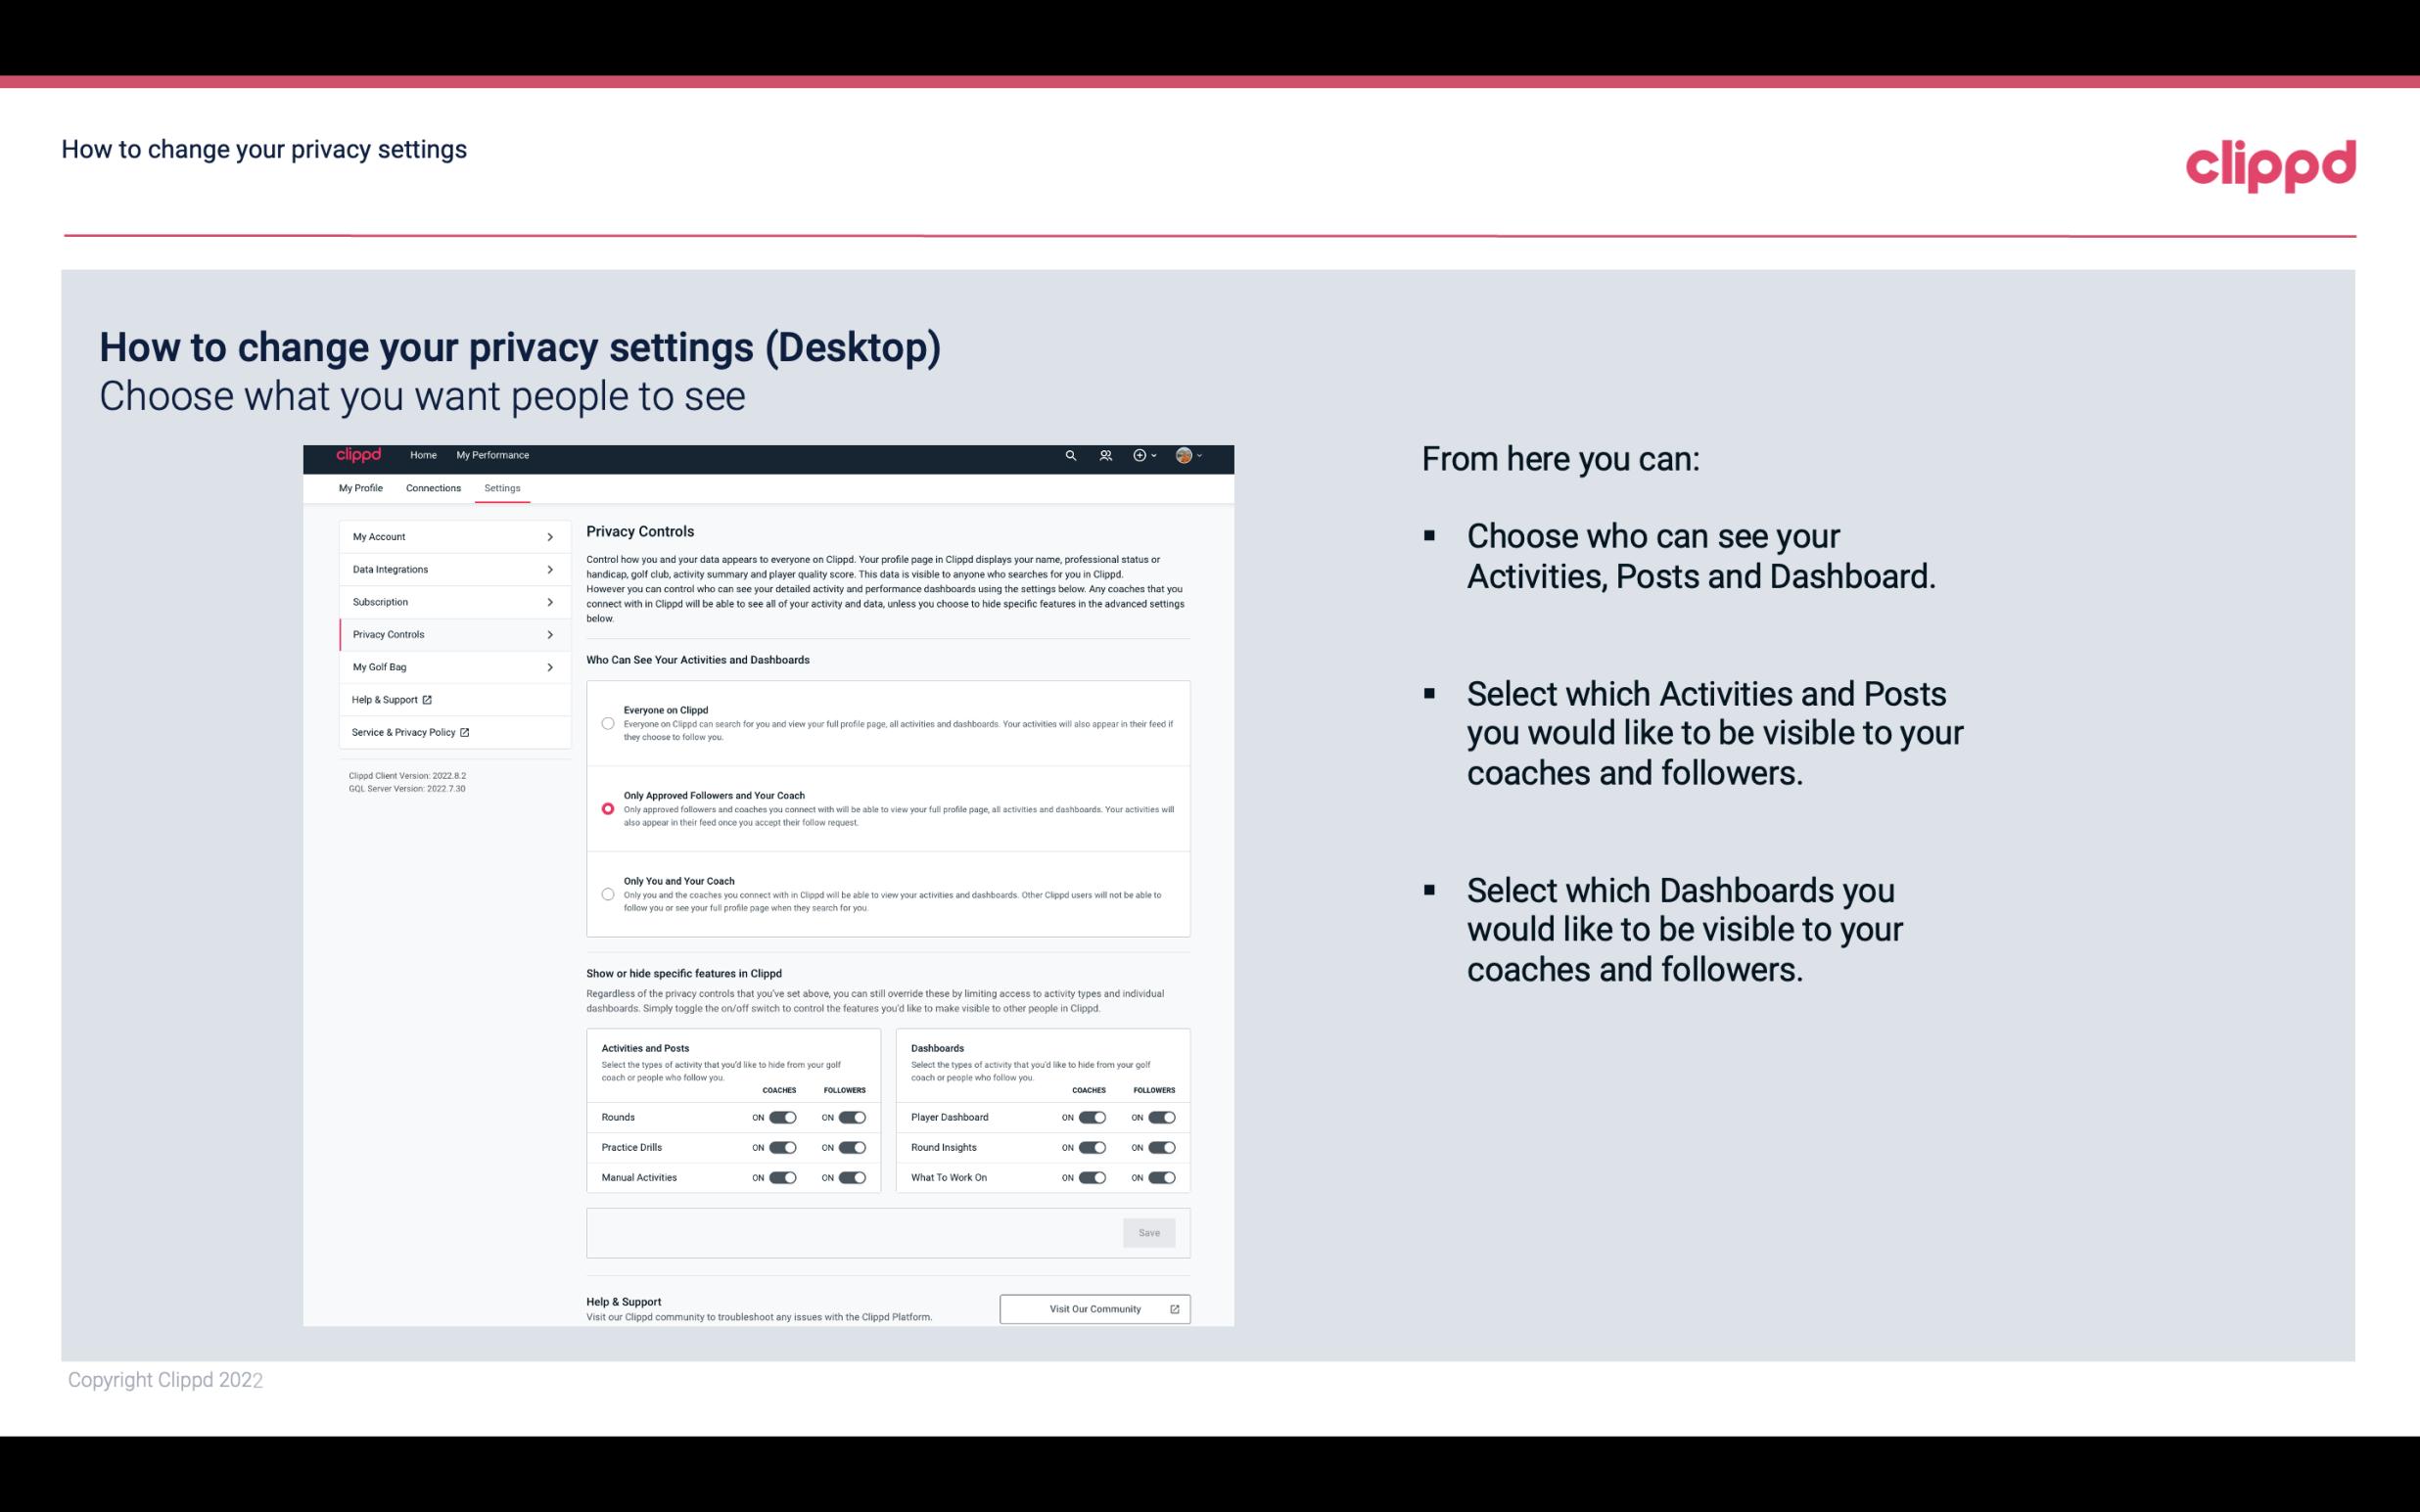Click the My Profile tab in navigation
Image resolution: width=2420 pixels, height=1512 pixels.
360,487
